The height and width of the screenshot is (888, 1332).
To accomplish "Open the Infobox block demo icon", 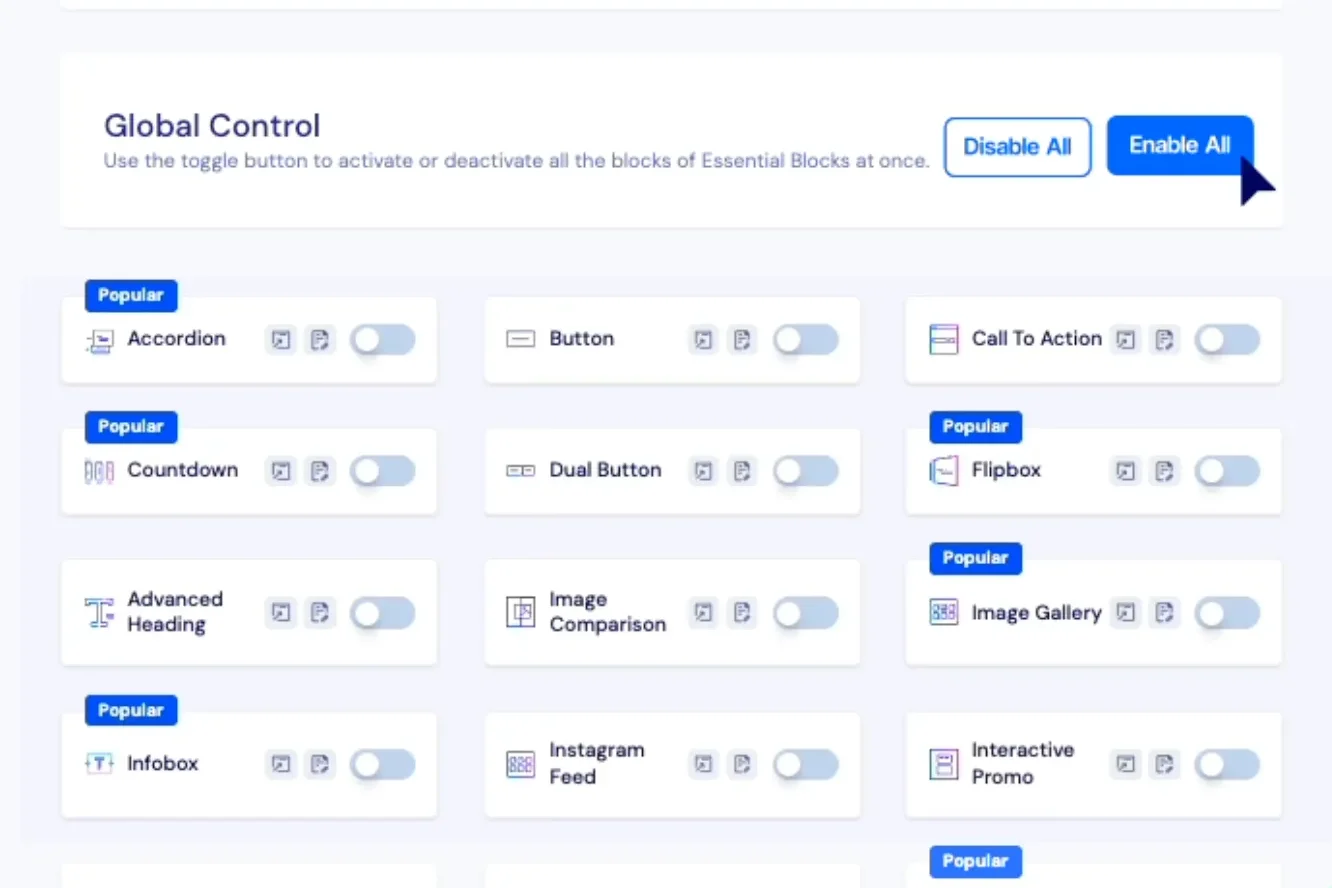I will click(281, 765).
